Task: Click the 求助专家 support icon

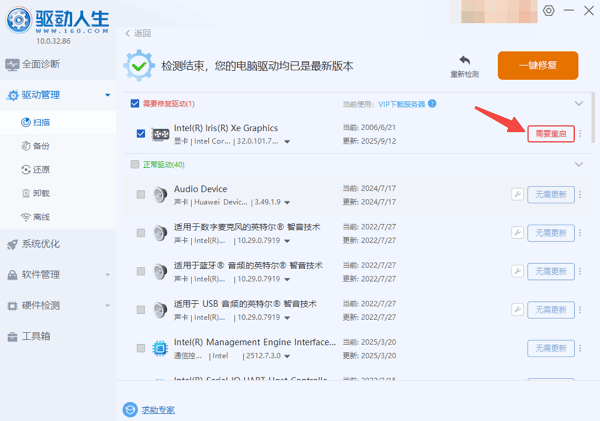Action: [x=130, y=409]
